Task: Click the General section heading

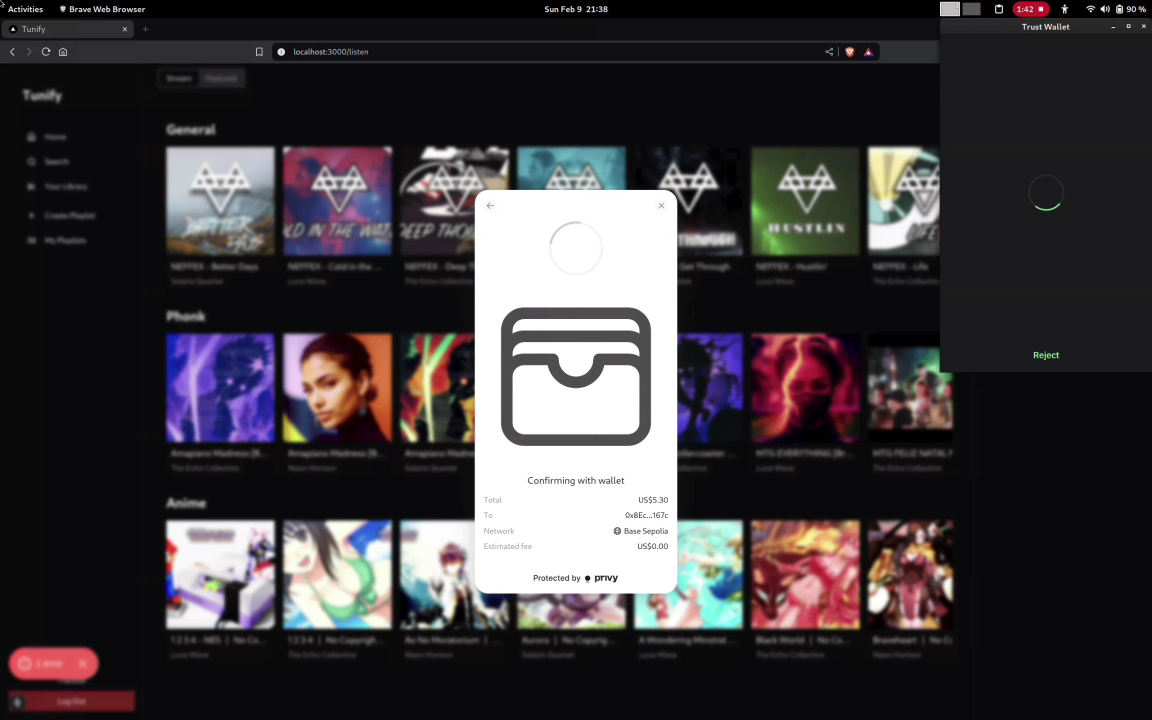Action: pyautogui.click(x=191, y=129)
